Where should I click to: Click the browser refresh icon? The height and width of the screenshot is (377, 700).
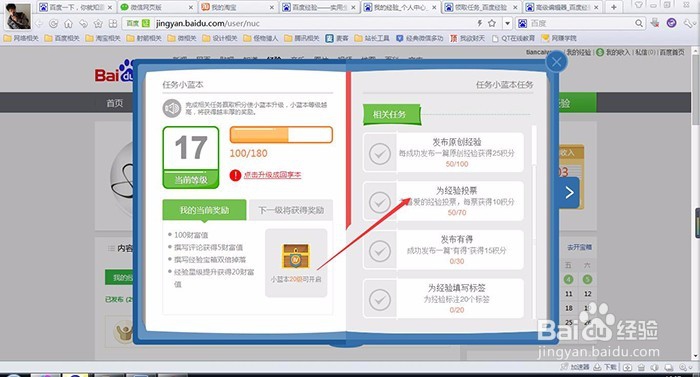tap(54, 23)
